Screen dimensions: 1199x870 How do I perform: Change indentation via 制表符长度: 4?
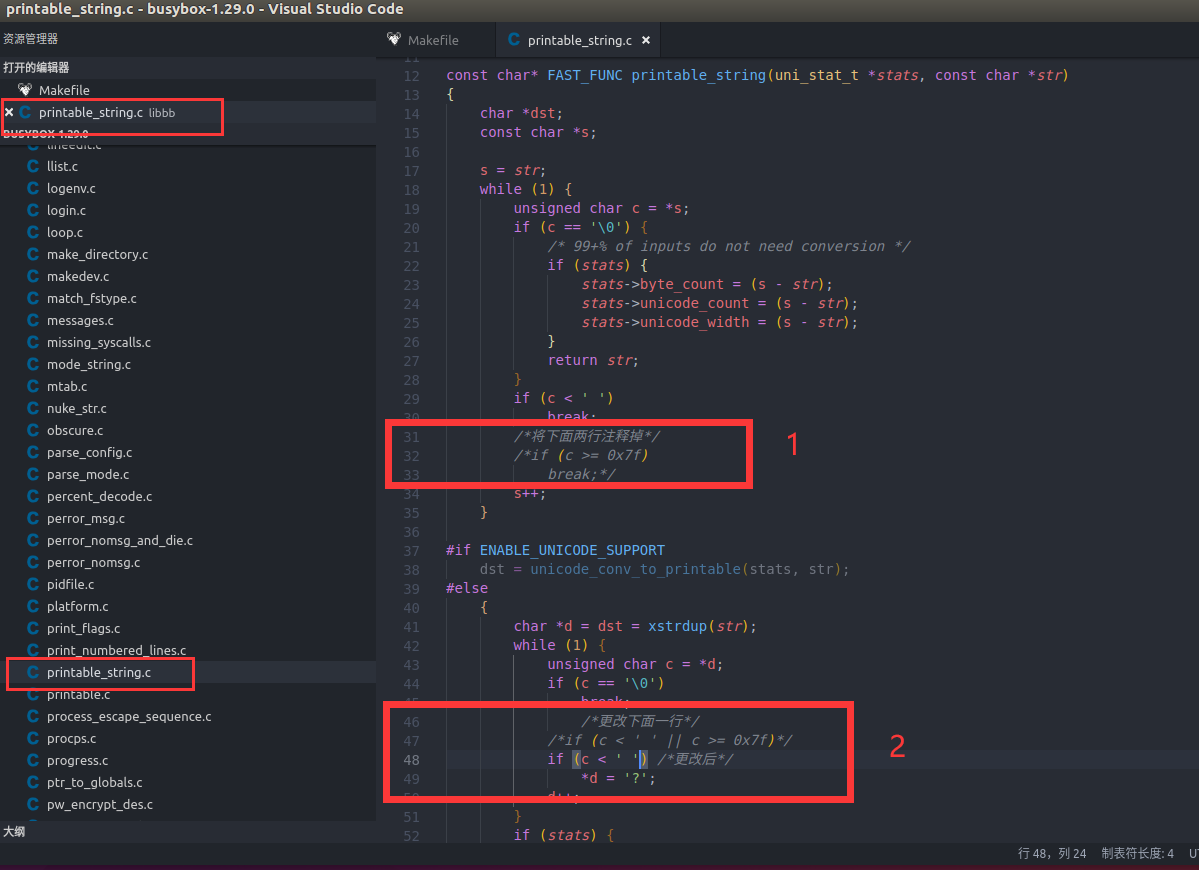click(x=1137, y=853)
